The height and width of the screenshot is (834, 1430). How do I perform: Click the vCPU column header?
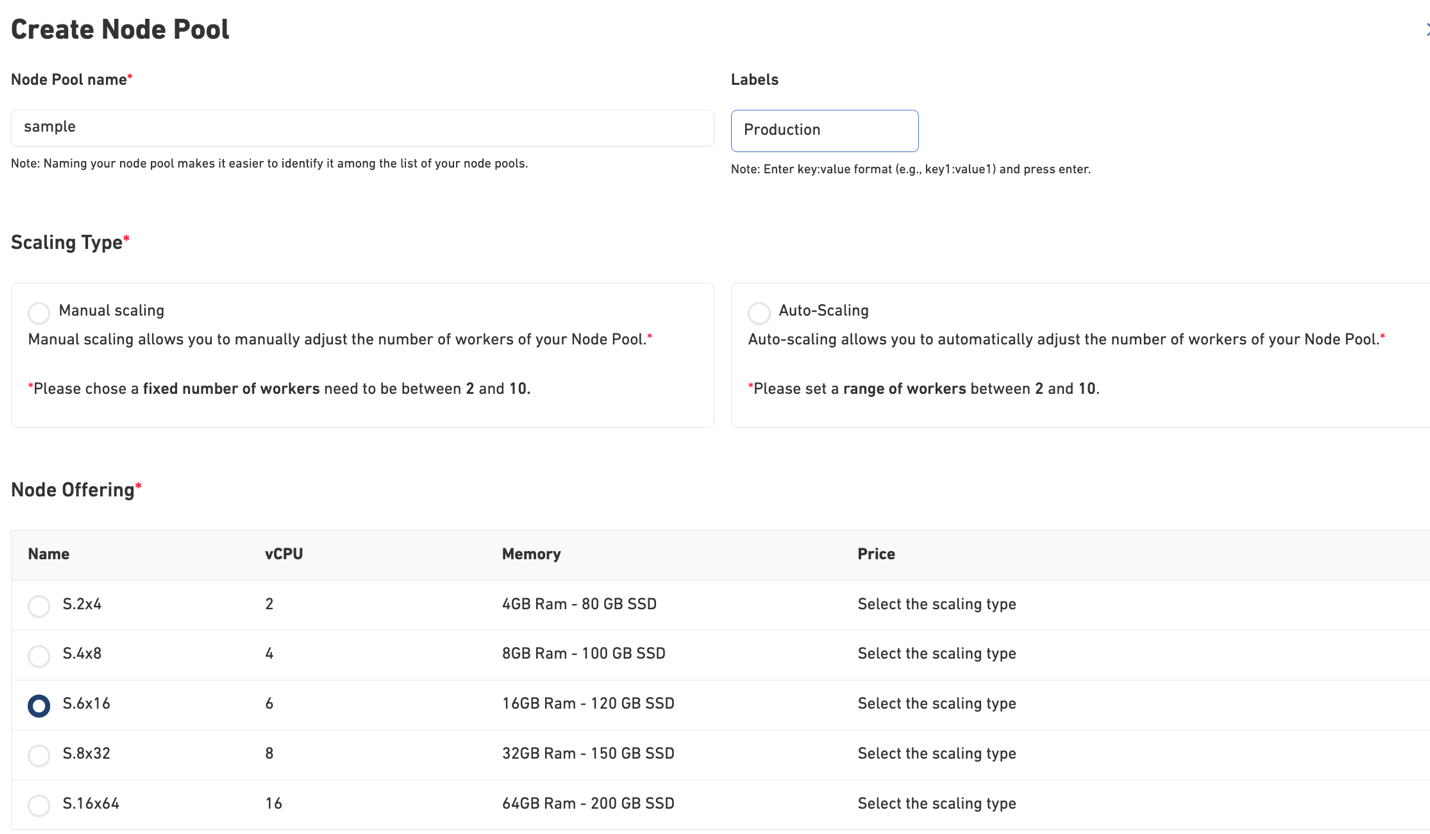(x=284, y=554)
